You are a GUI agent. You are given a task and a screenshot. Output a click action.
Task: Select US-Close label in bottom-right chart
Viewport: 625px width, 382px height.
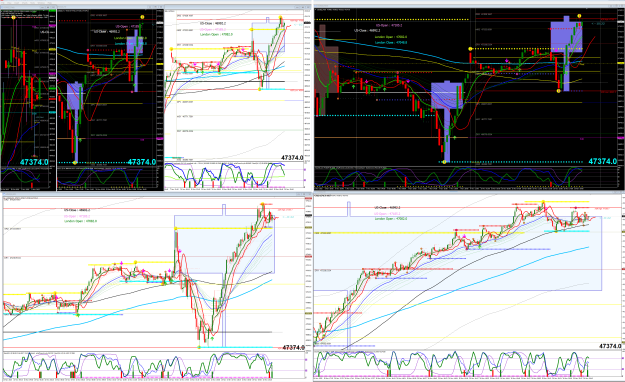pyautogui.click(x=387, y=208)
